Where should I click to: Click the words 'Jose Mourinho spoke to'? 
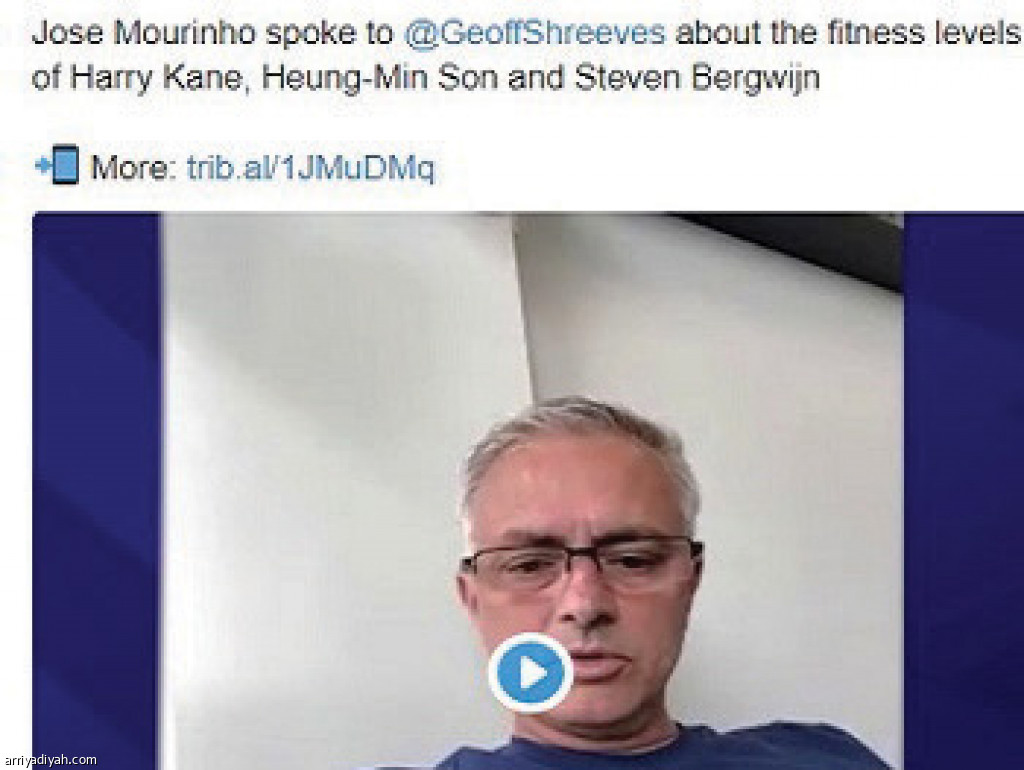(x=213, y=33)
